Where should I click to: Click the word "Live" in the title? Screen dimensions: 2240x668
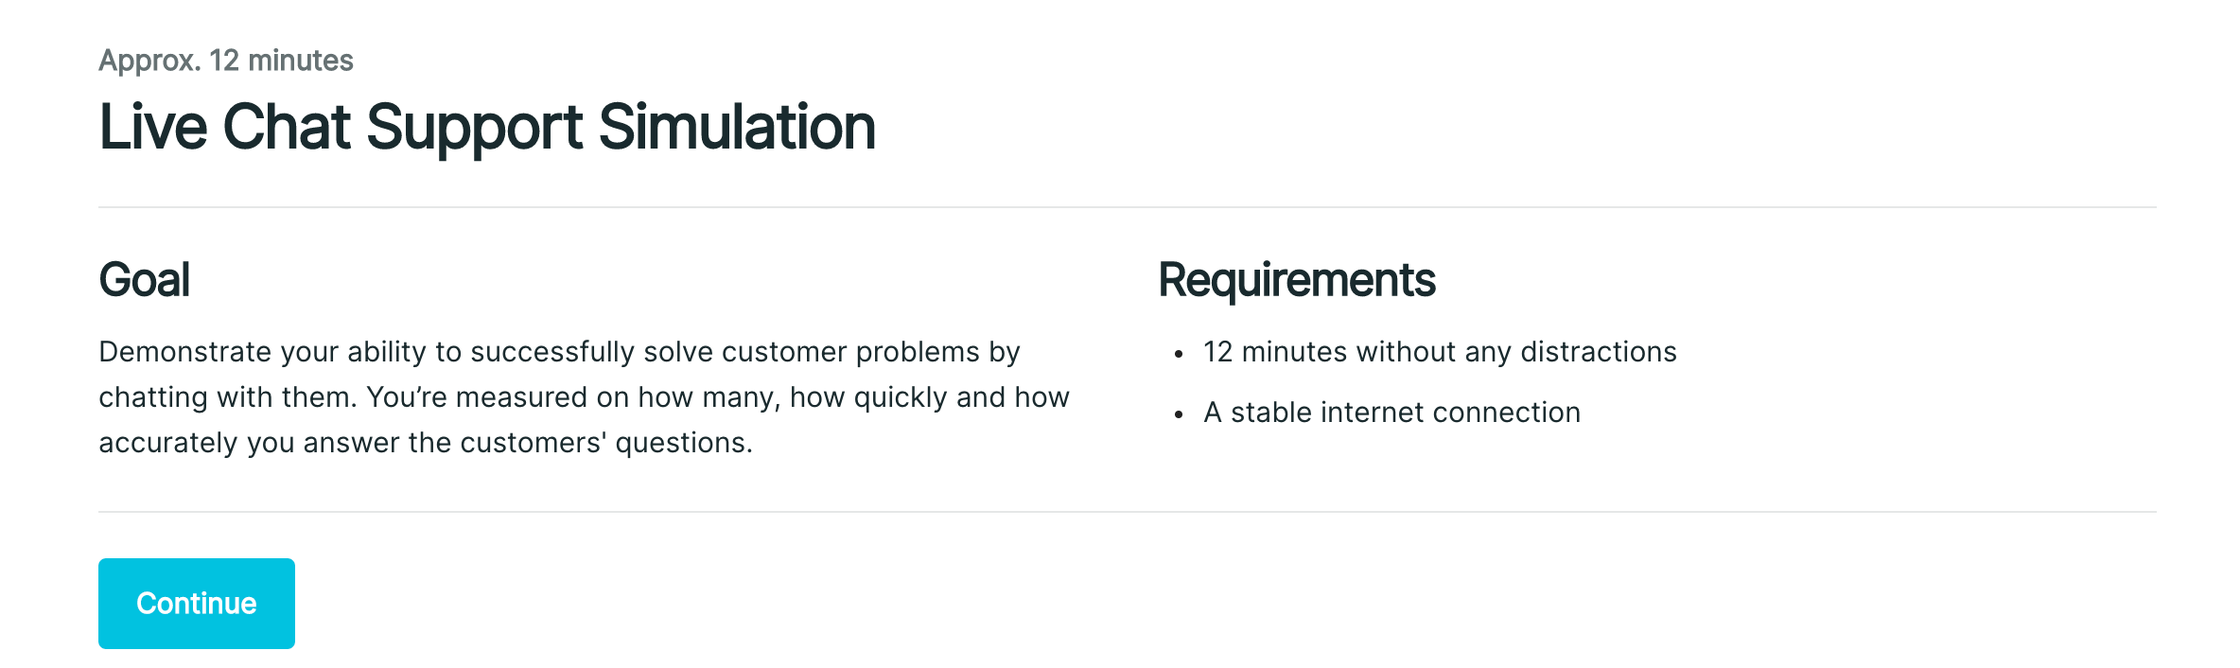pyautogui.click(x=152, y=127)
